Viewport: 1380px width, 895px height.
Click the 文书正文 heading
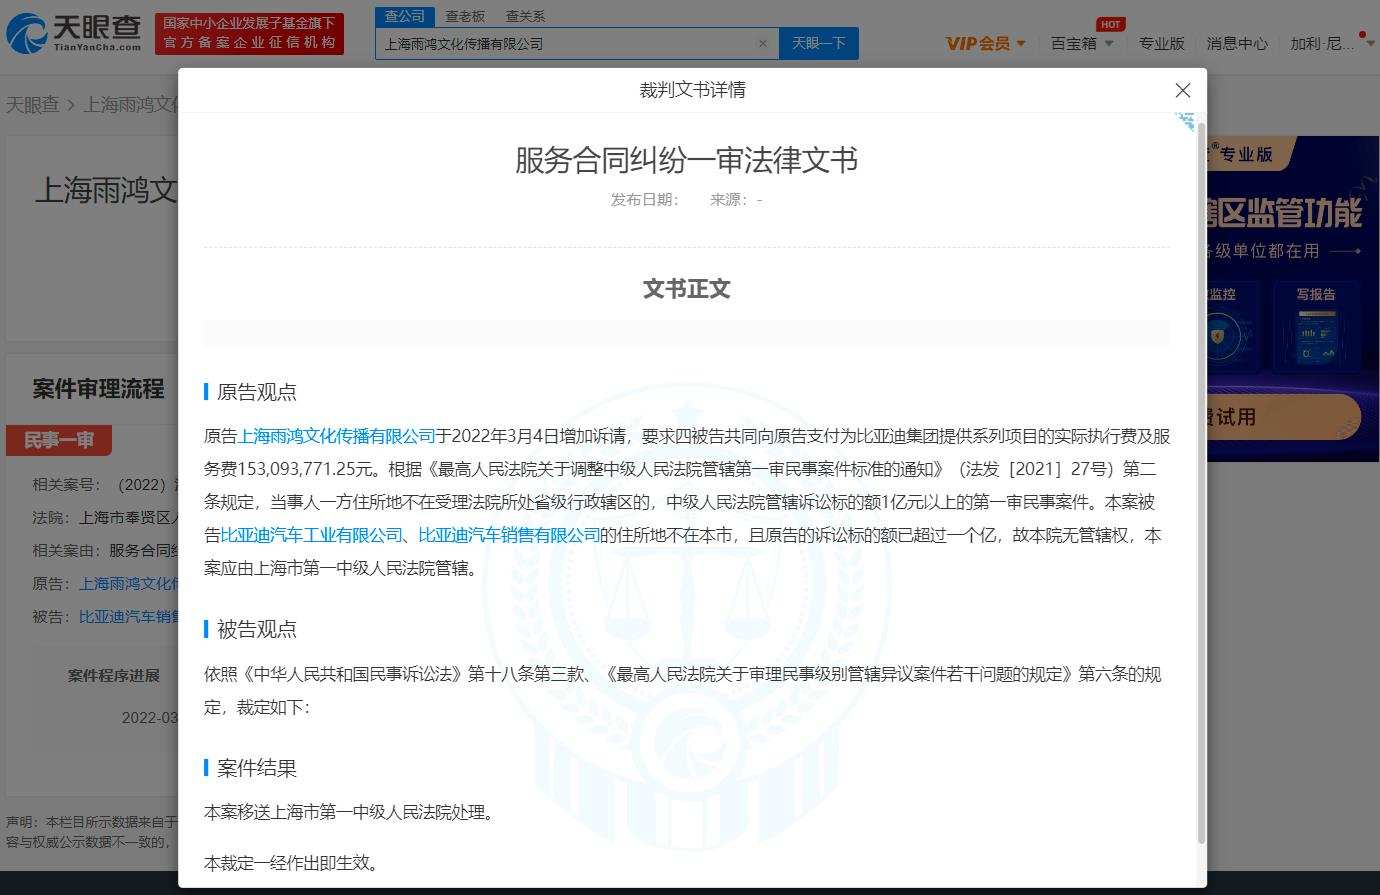(x=686, y=289)
